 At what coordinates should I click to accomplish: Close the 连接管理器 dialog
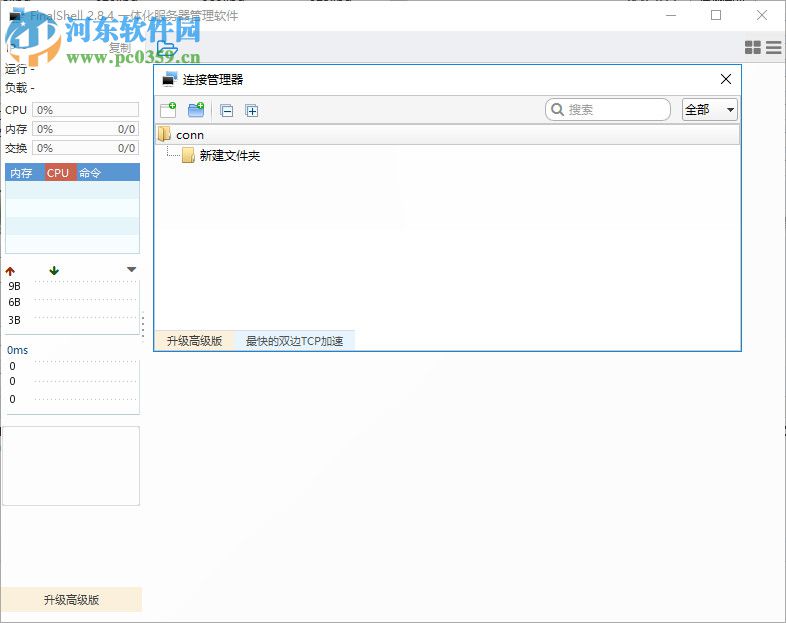(x=725, y=79)
